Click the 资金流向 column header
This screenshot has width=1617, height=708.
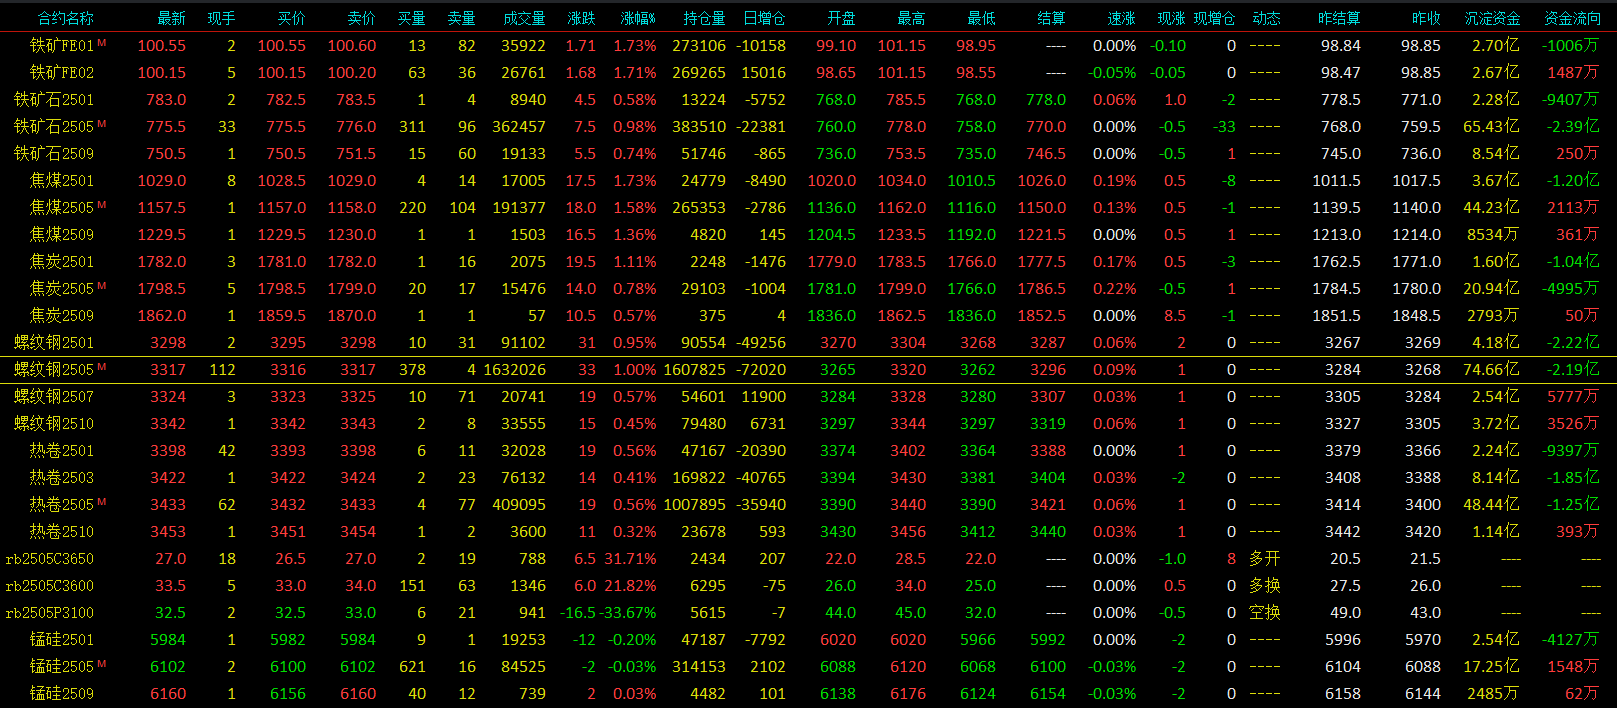click(1572, 18)
